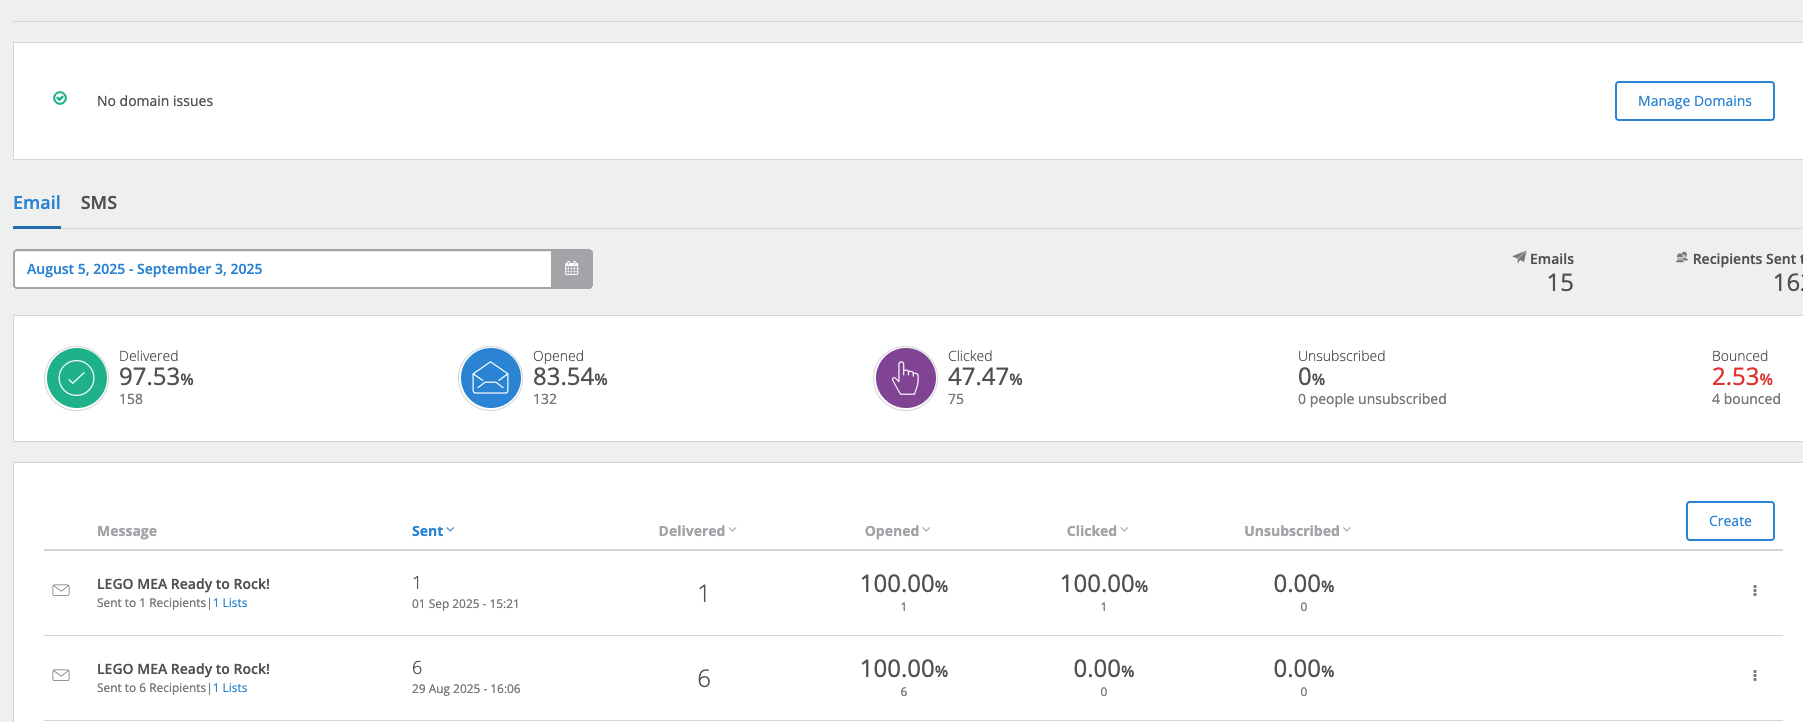Open 1 Lists link for 01 Sep email
The image size is (1803, 722).
[230, 603]
